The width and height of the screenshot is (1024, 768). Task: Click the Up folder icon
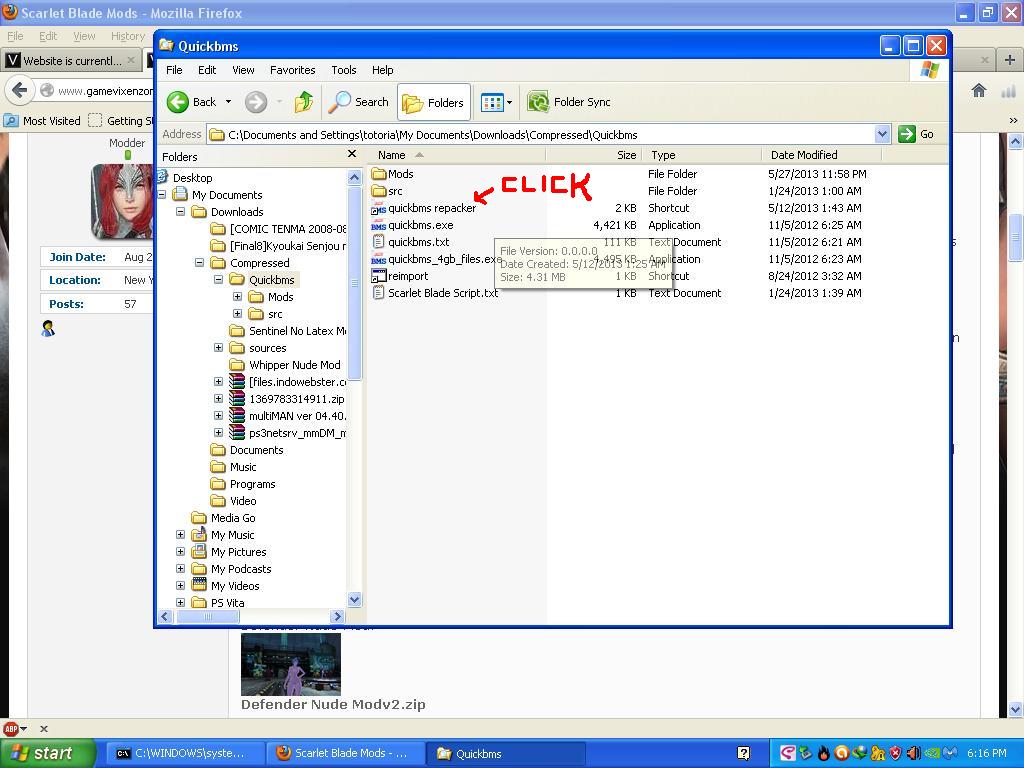pyautogui.click(x=304, y=102)
